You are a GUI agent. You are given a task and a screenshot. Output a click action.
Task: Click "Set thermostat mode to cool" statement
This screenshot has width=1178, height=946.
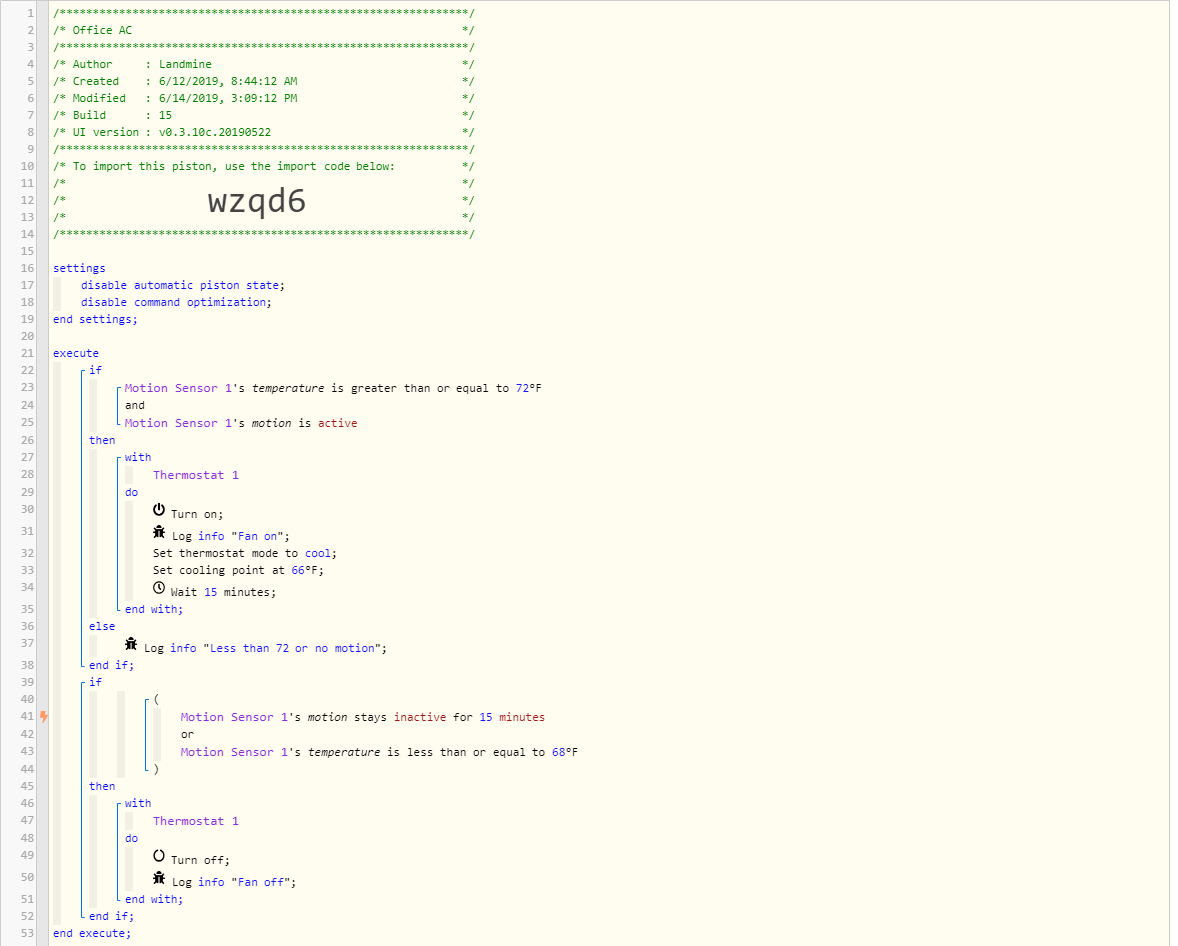pos(245,553)
